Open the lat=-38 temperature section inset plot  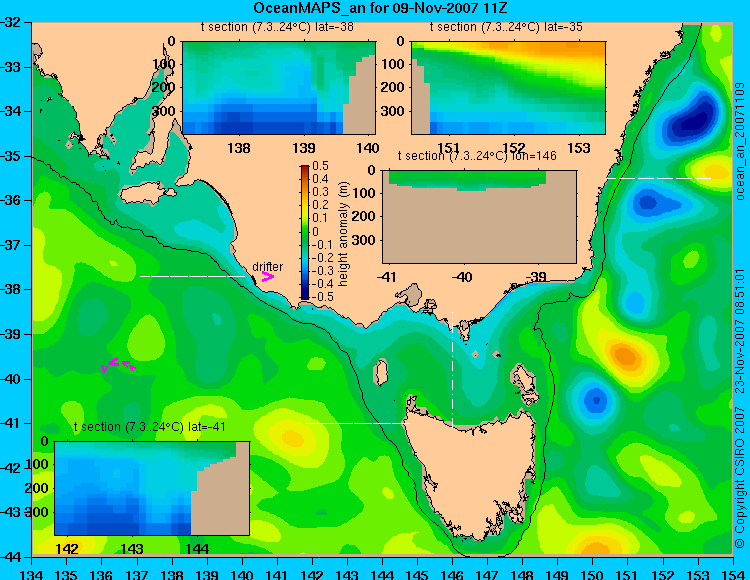(x=279, y=88)
